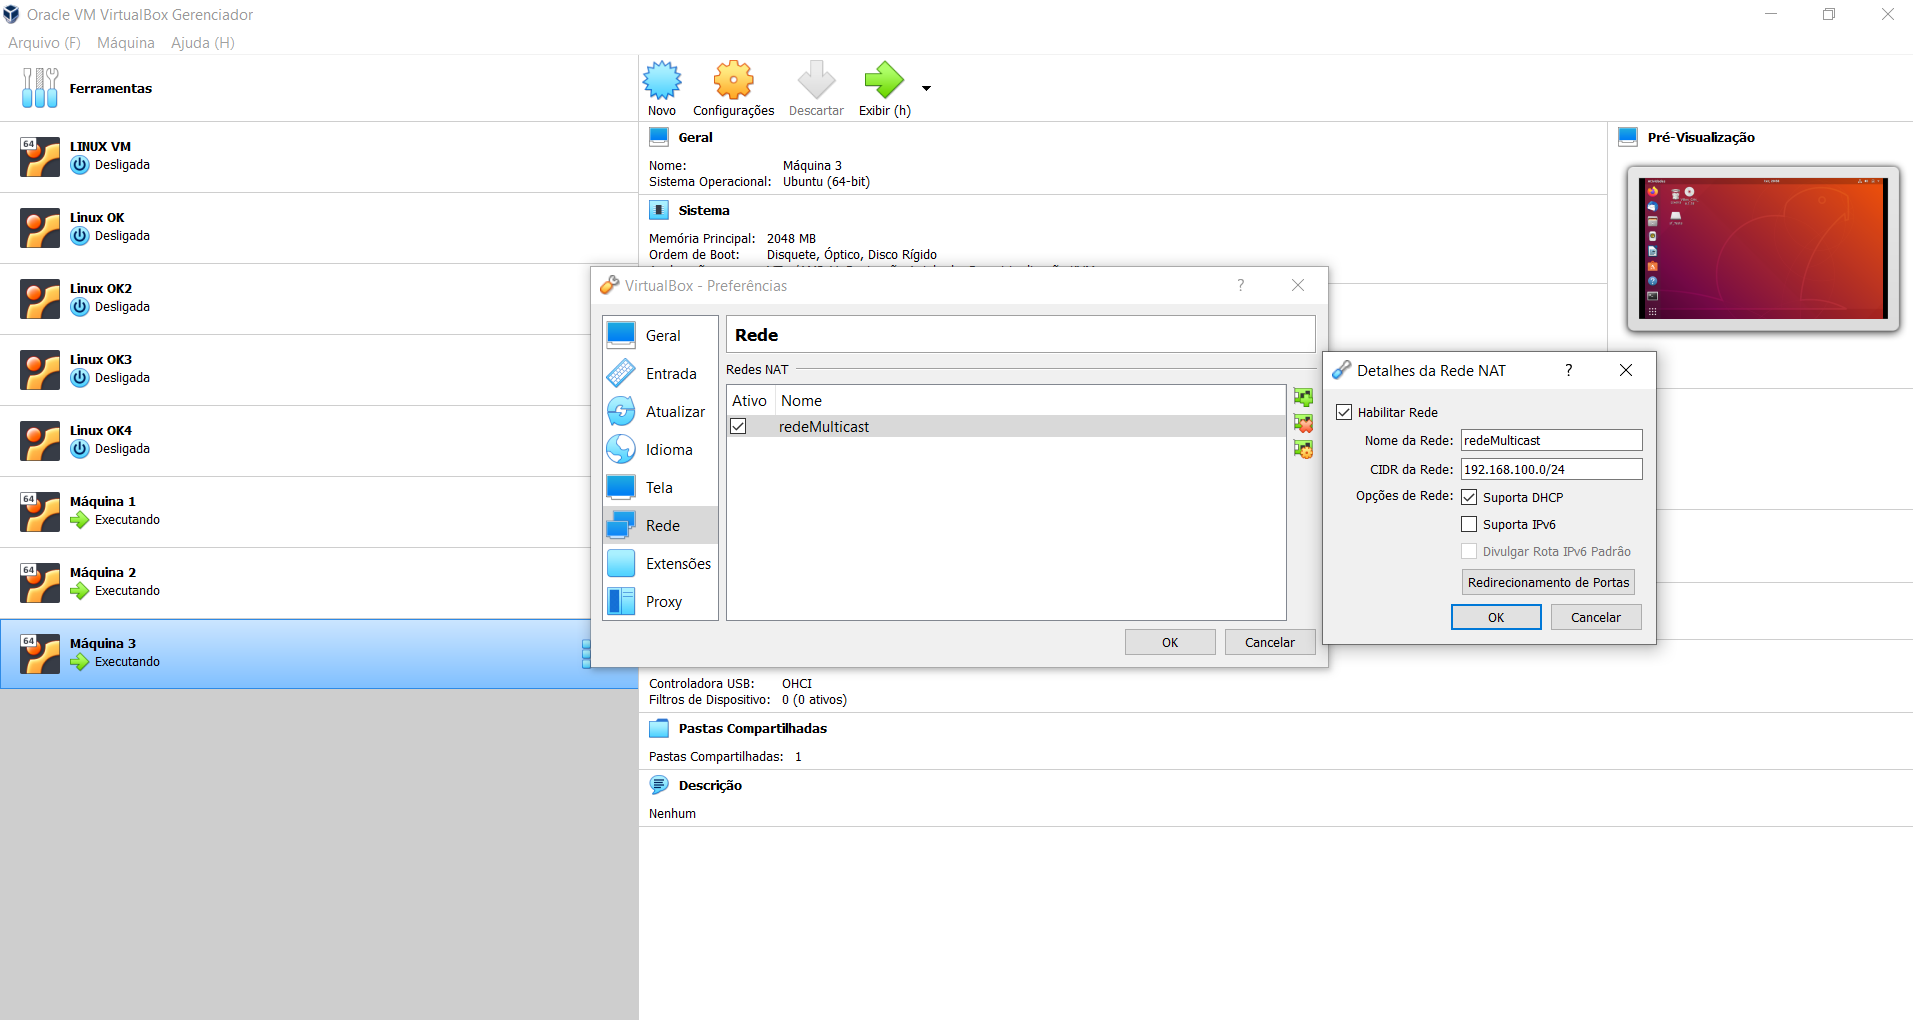
Task: Select Máquina 2 in the list
Action: pos(318,583)
